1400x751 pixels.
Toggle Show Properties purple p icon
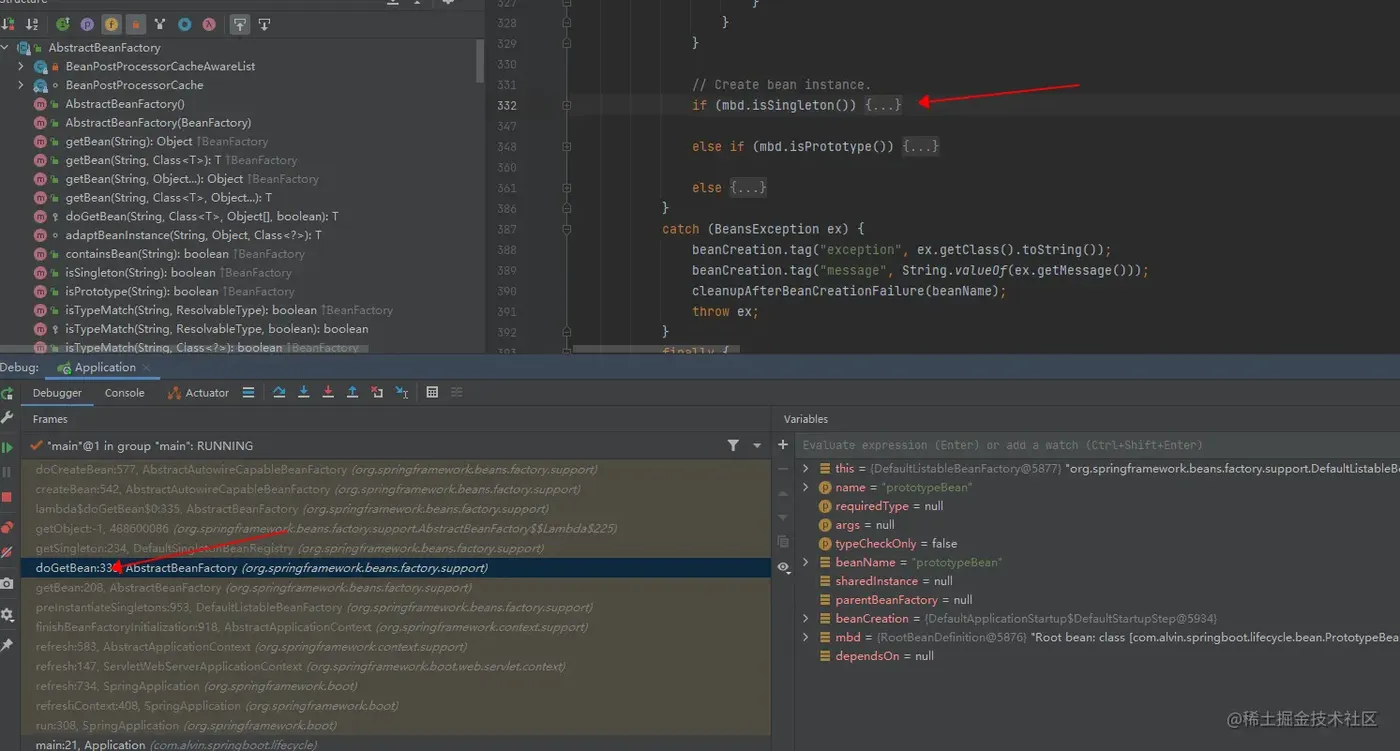click(x=87, y=24)
